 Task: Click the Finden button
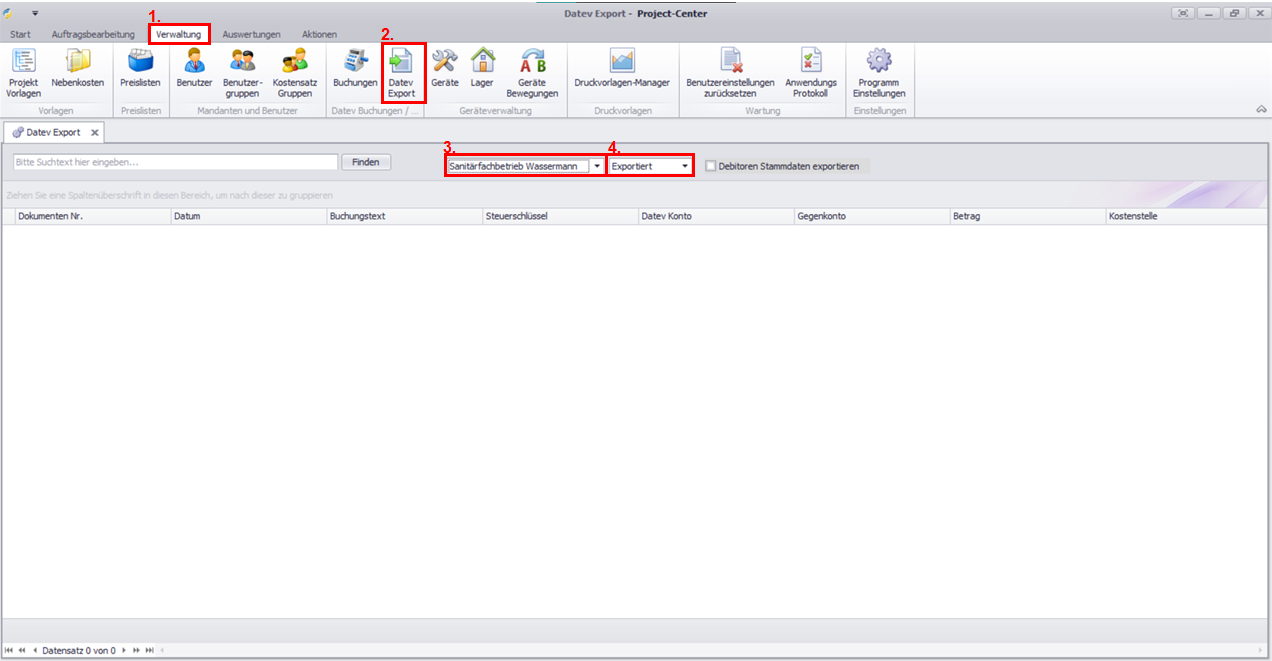click(366, 162)
